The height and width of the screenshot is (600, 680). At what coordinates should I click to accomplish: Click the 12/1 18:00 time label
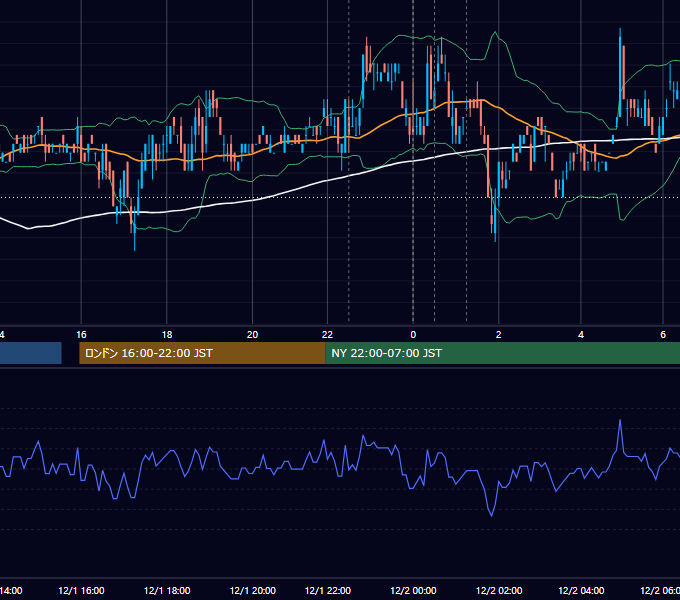click(x=167, y=590)
